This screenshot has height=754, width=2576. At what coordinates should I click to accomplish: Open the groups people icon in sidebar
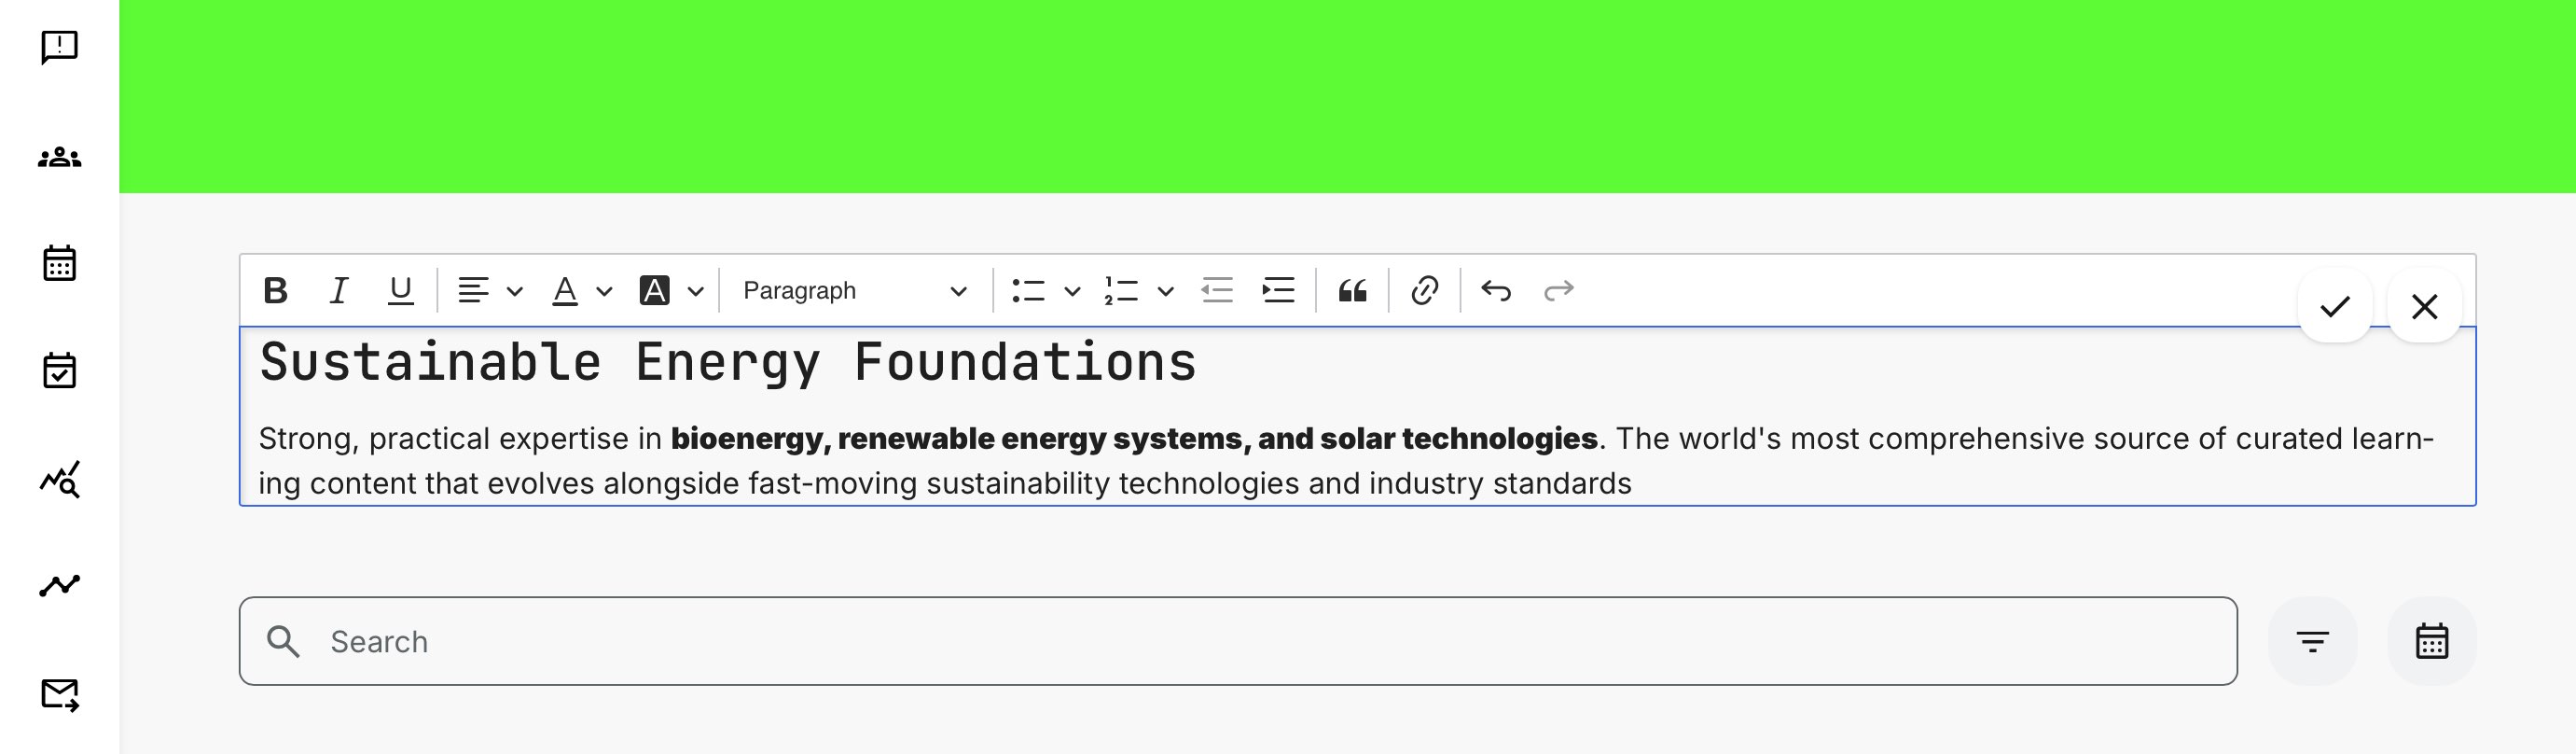[x=59, y=157]
